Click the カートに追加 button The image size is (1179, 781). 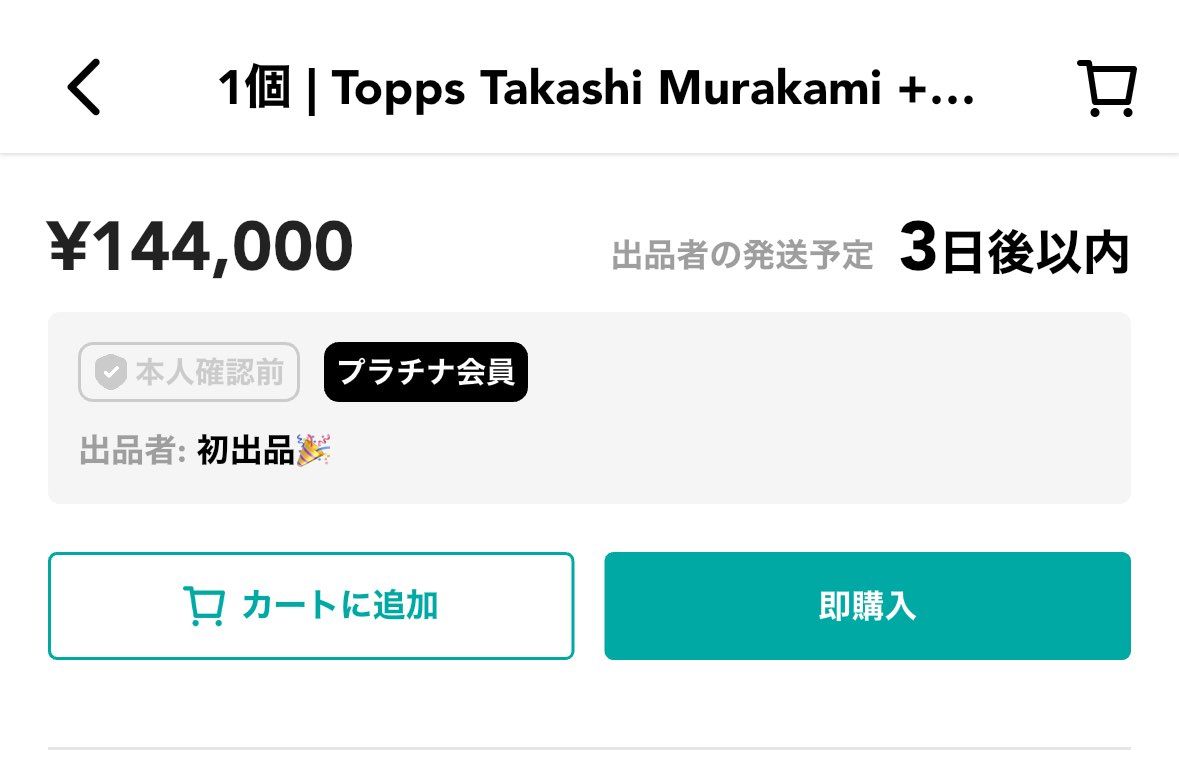(x=311, y=606)
